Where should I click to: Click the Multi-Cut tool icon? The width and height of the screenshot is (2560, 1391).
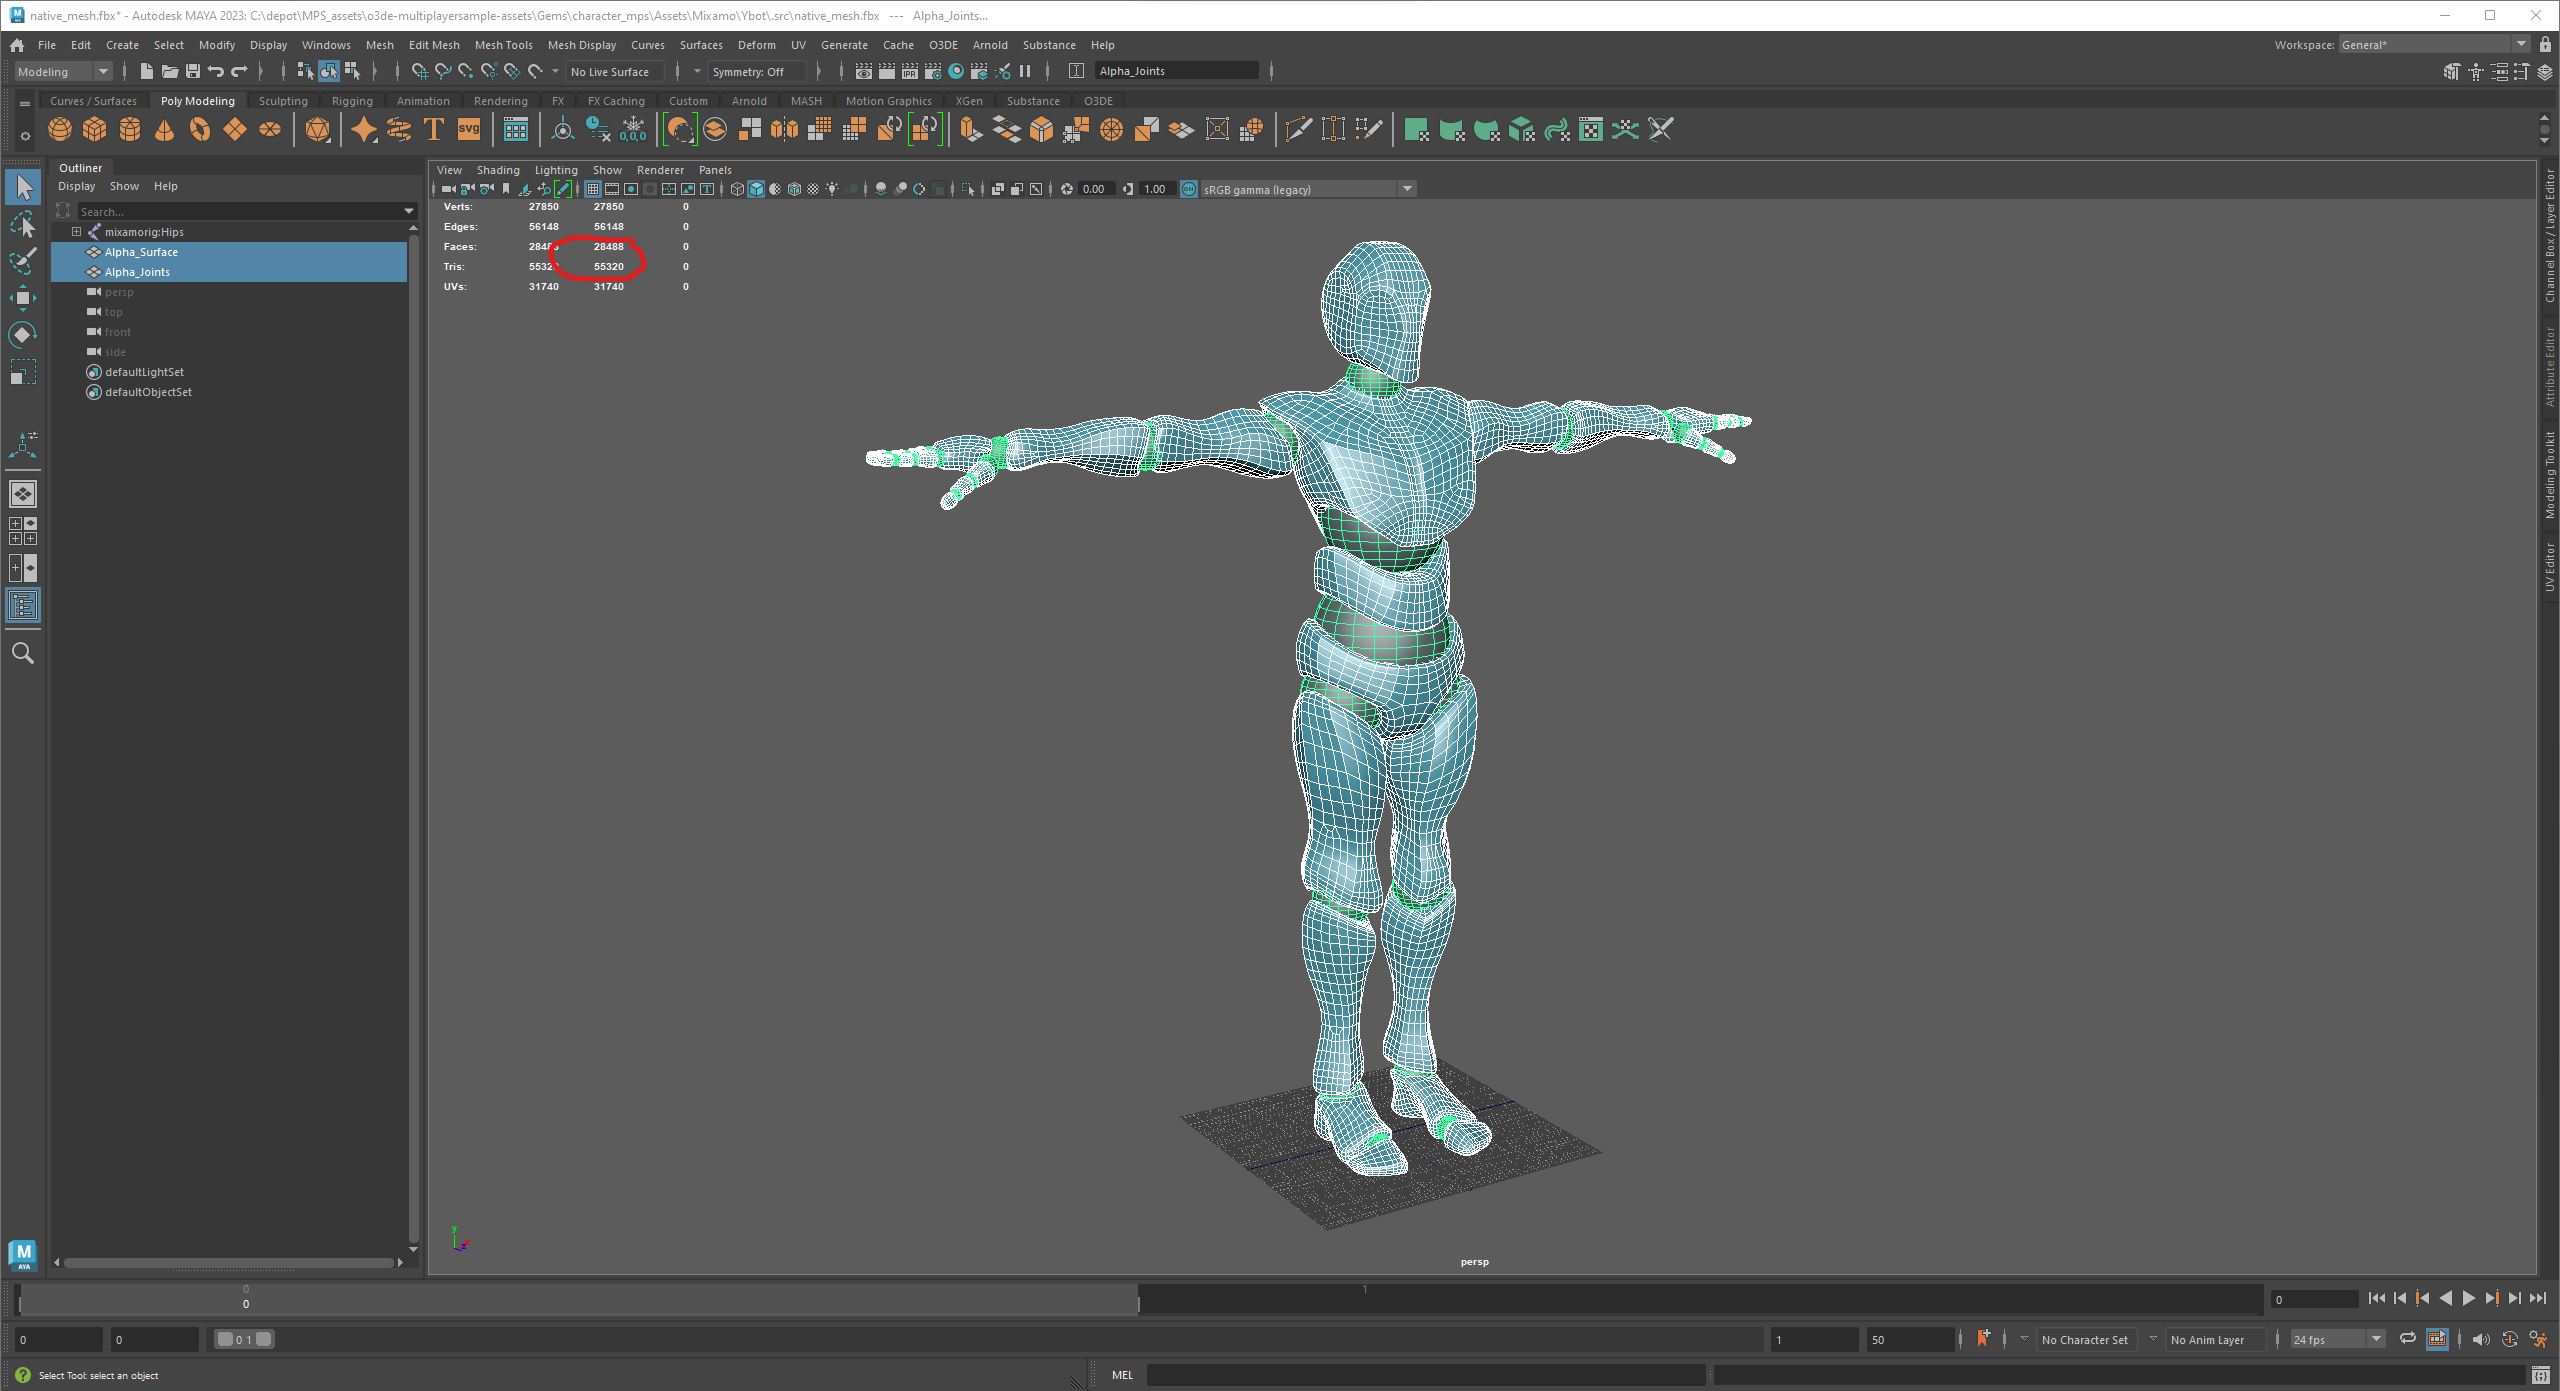click(x=1299, y=130)
